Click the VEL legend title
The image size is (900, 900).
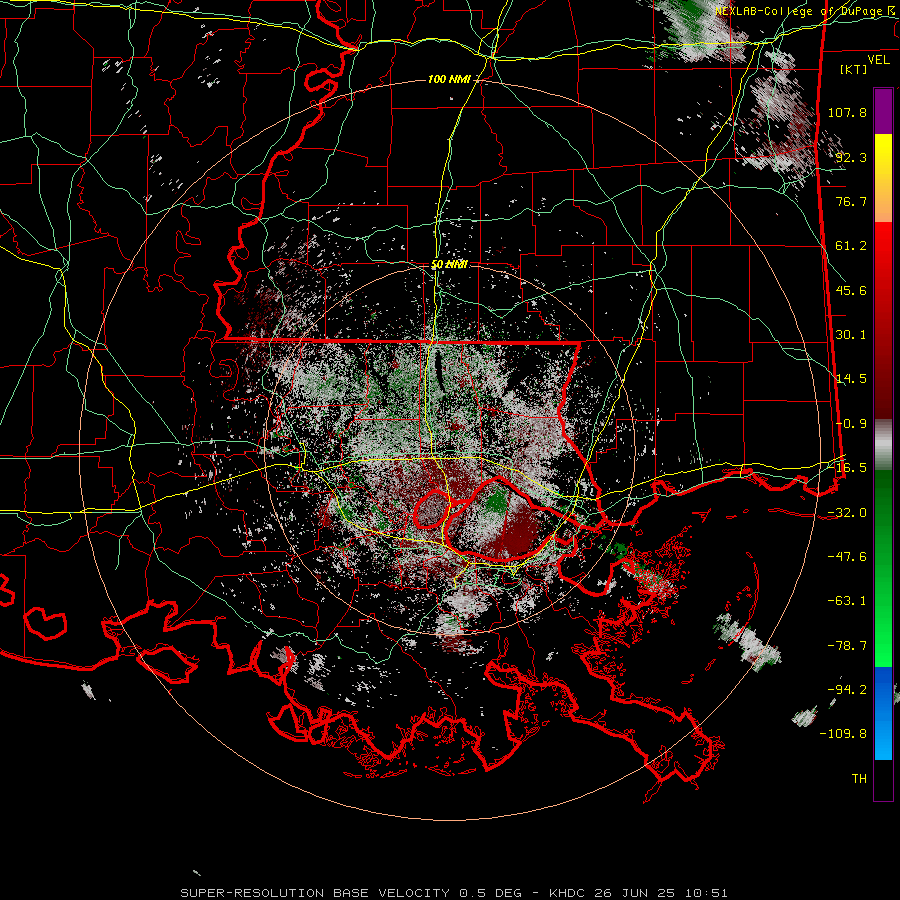878,60
